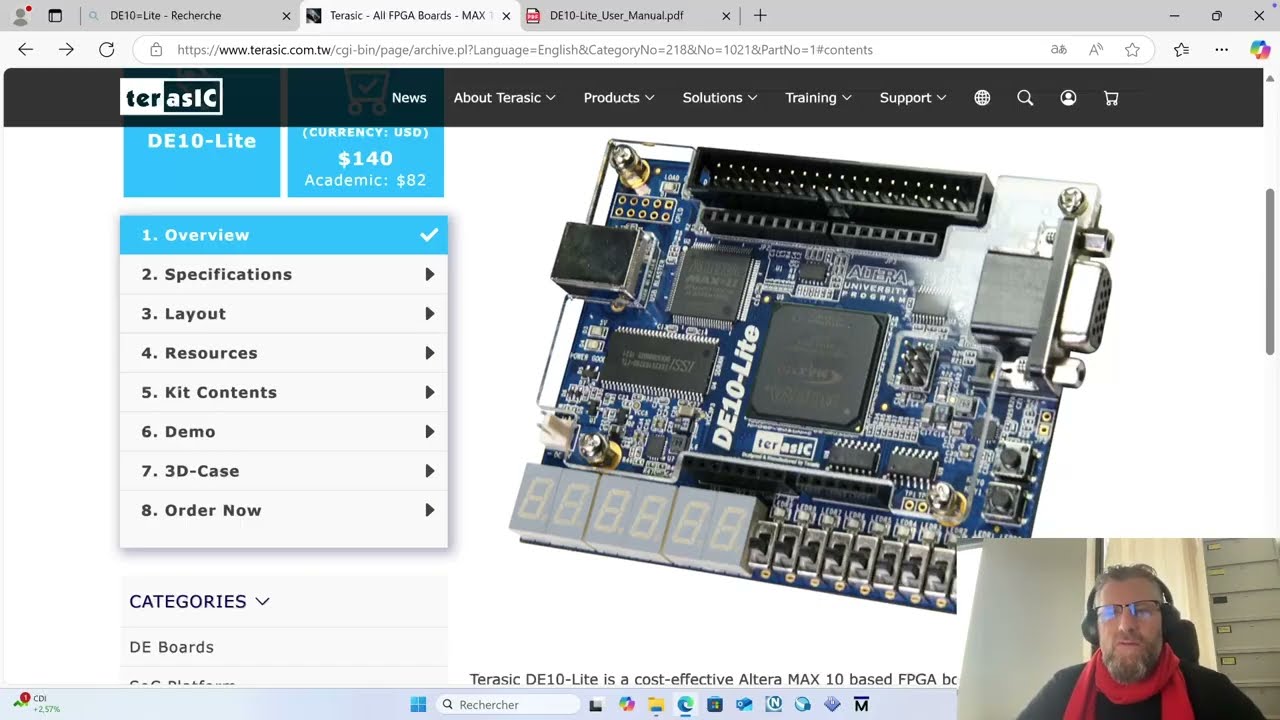Open Windows Start menu
Image resolution: width=1280 pixels, height=720 pixels.
tap(418, 704)
